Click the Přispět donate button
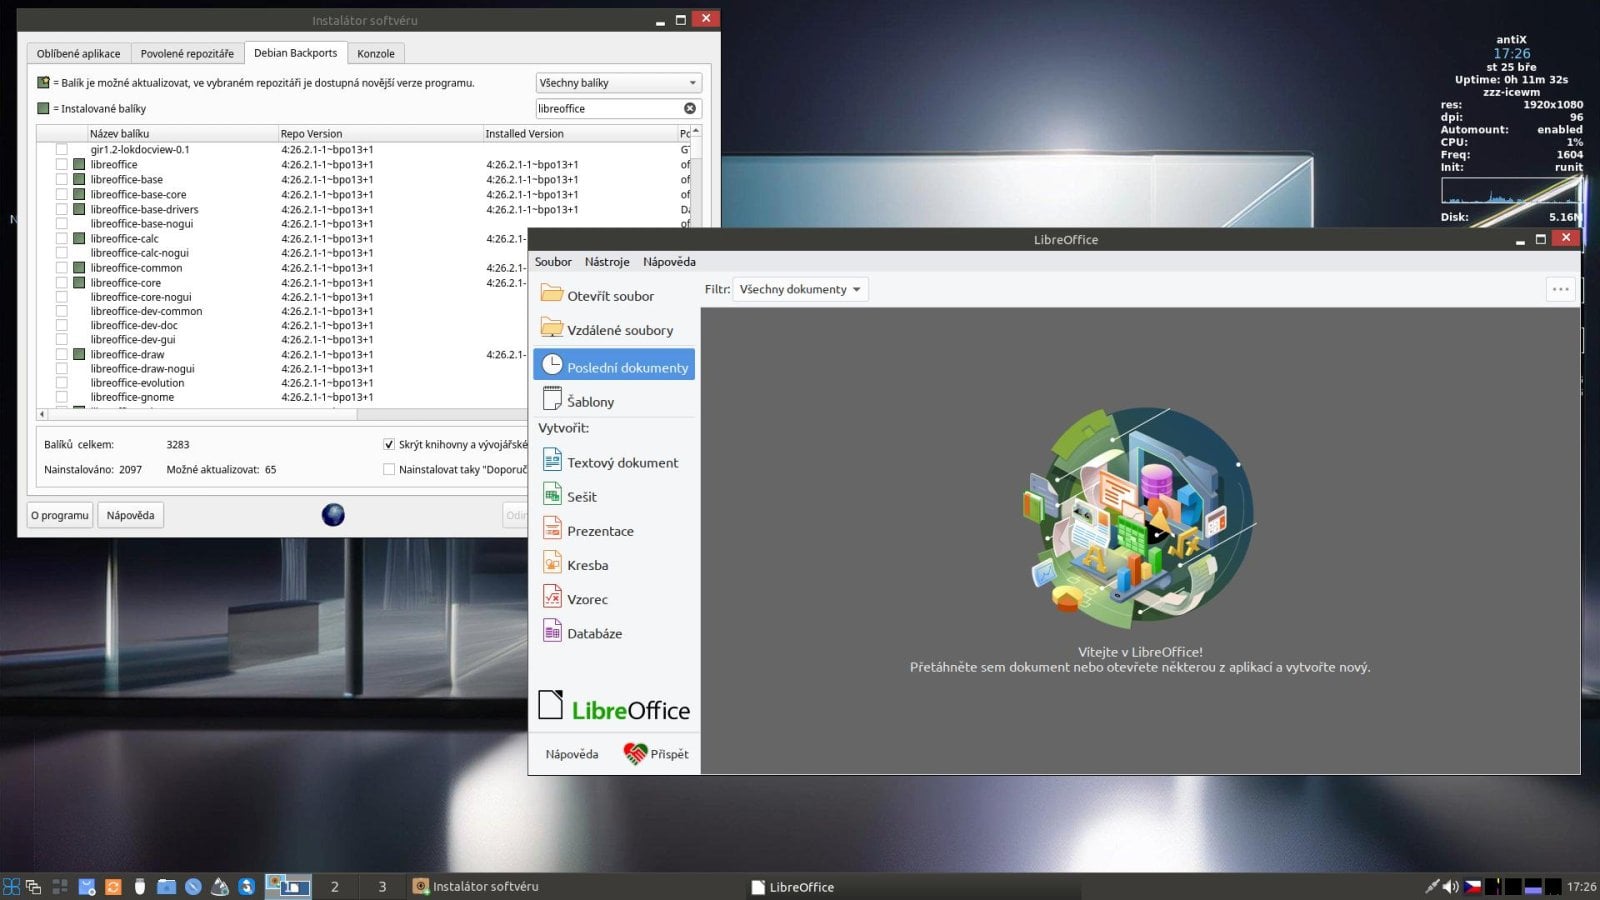1600x900 pixels. pyautogui.click(x=656, y=754)
